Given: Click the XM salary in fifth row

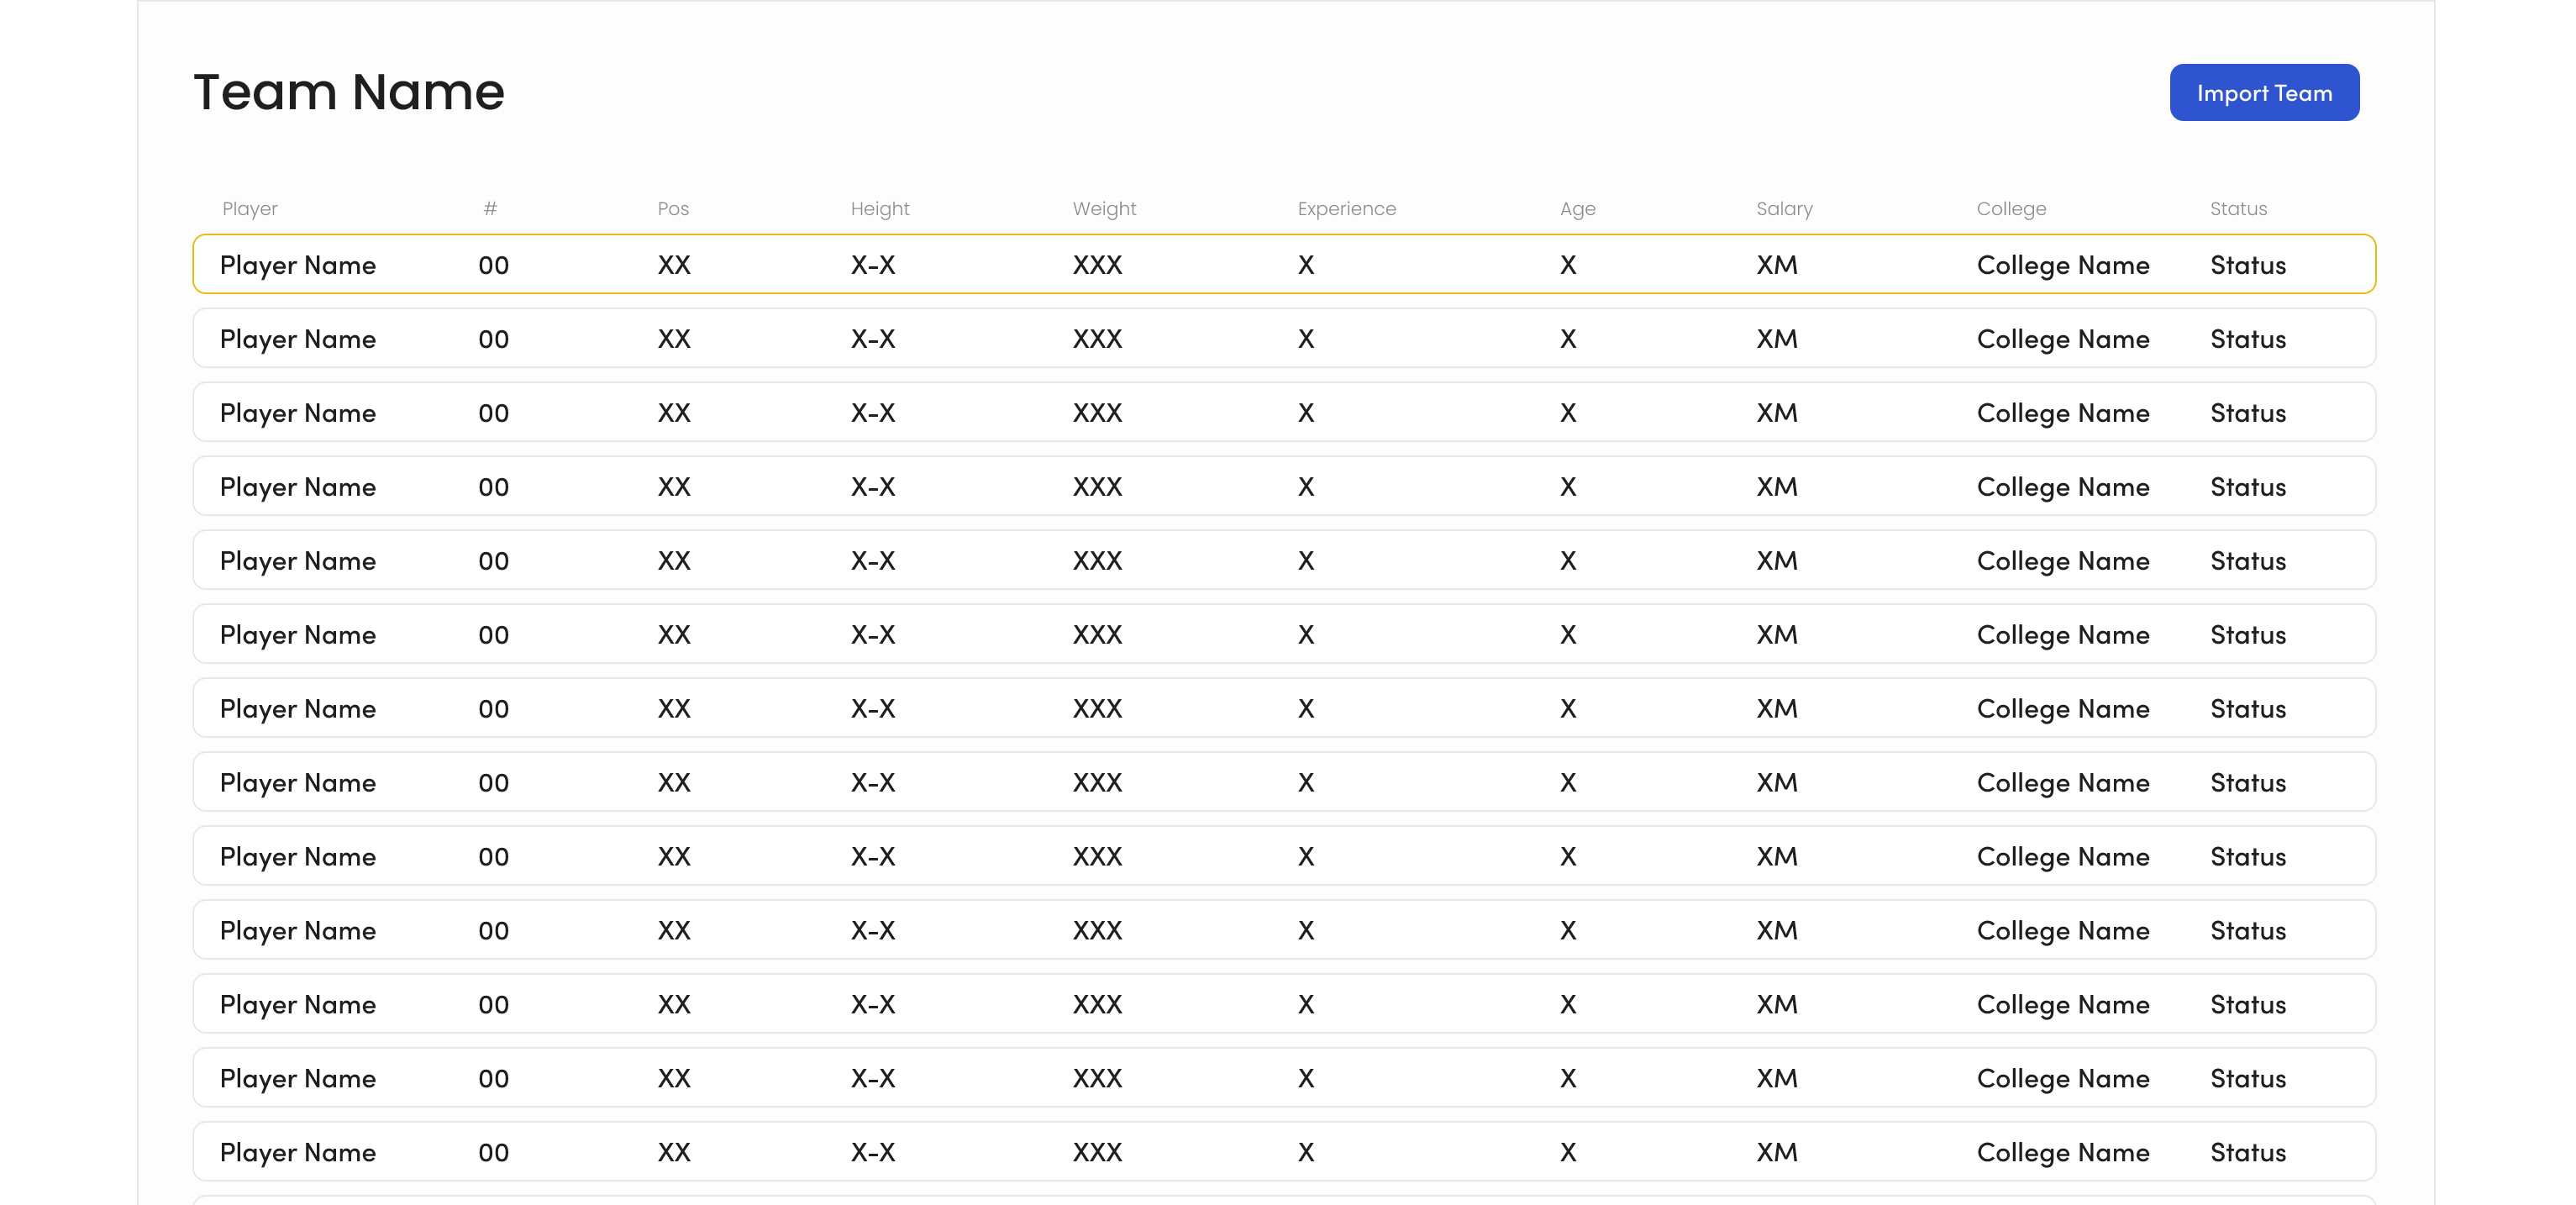Looking at the screenshot, I should click(x=1777, y=561).
